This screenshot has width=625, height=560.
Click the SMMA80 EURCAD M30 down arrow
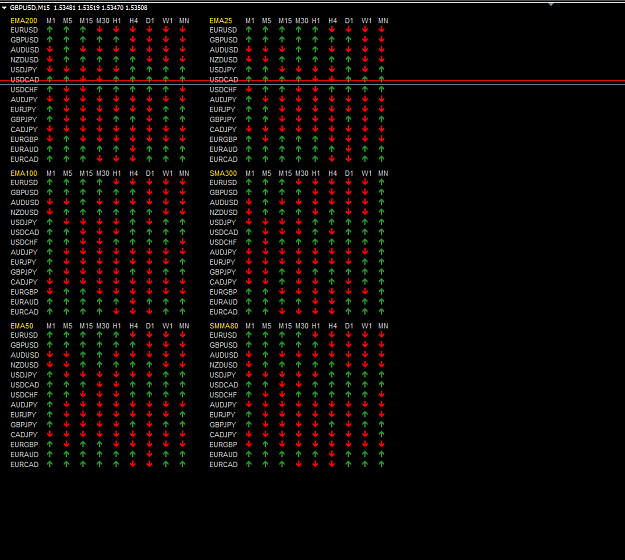click(x=299, y=464)
